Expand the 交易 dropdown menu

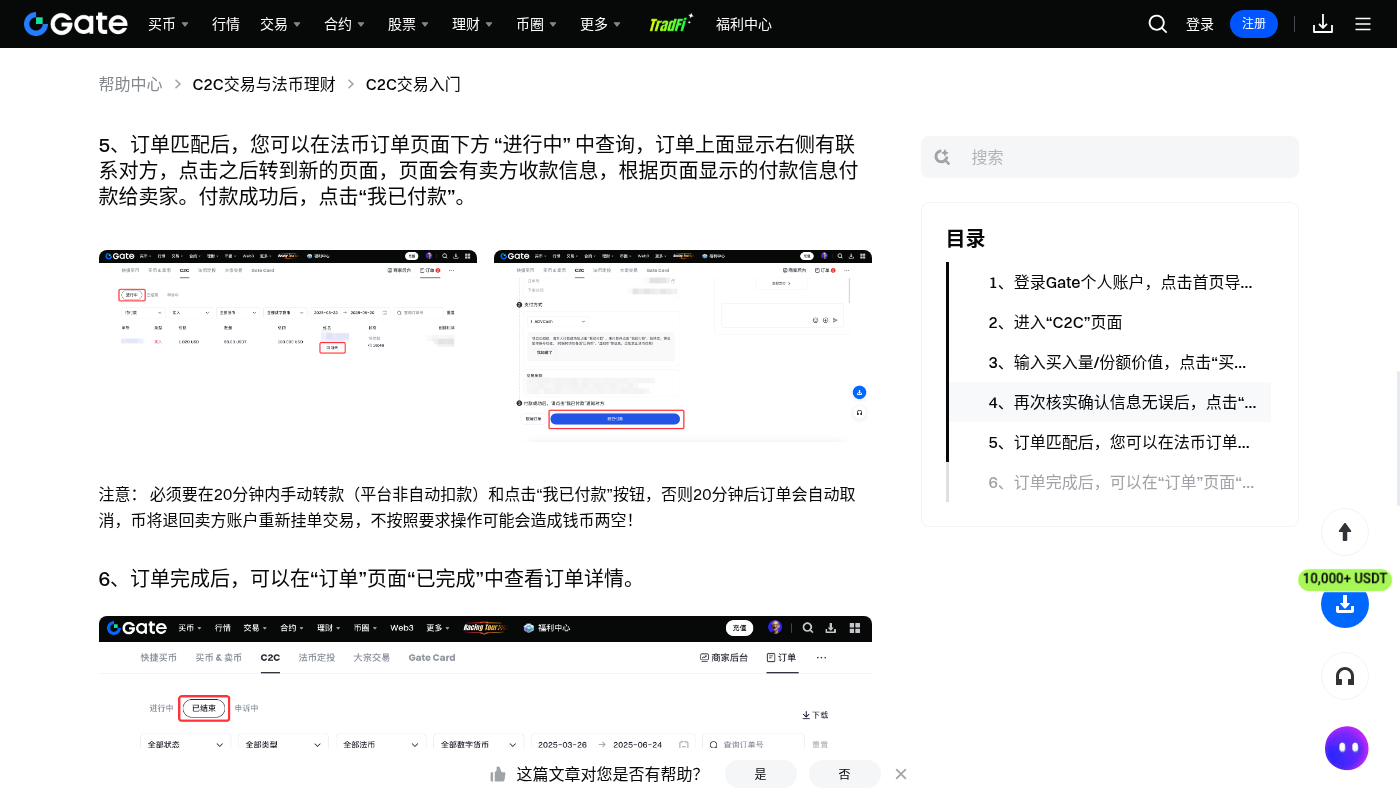point(281,24)
